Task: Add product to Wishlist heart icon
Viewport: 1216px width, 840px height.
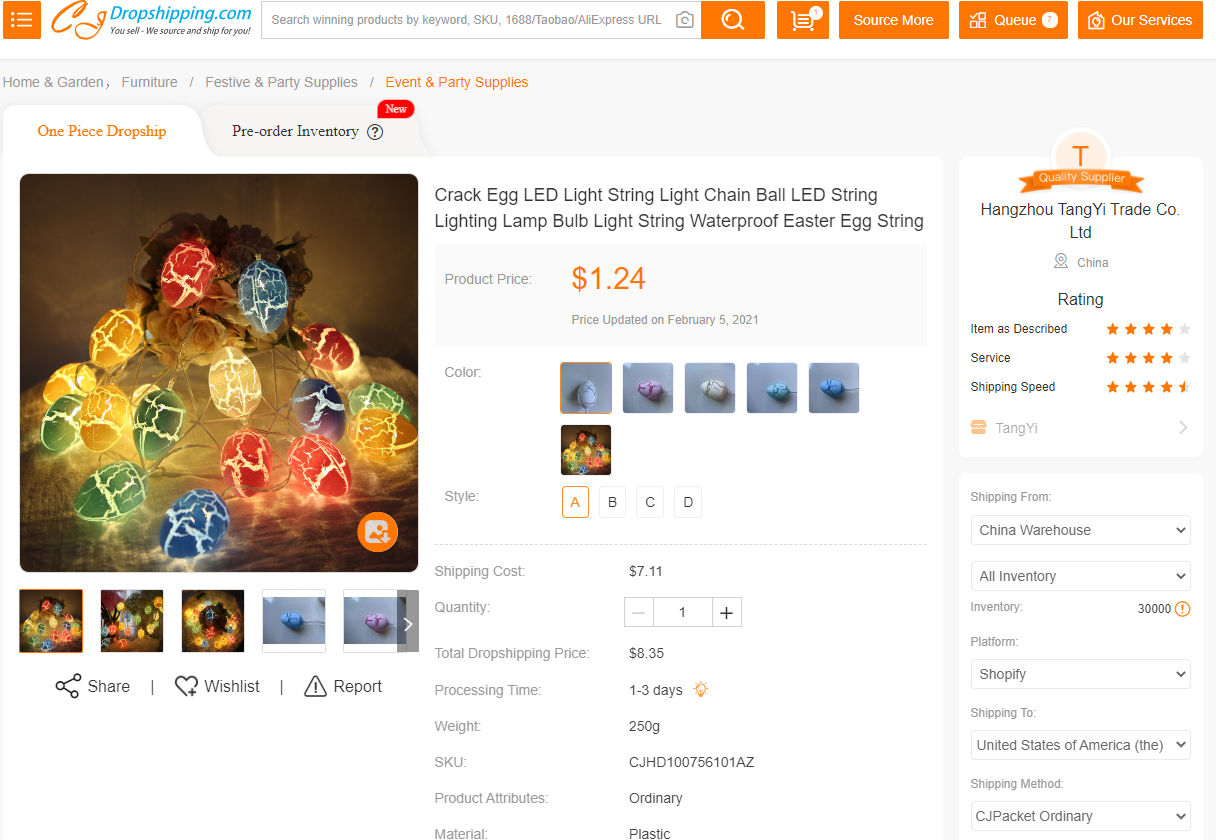Action: [186, 686]
